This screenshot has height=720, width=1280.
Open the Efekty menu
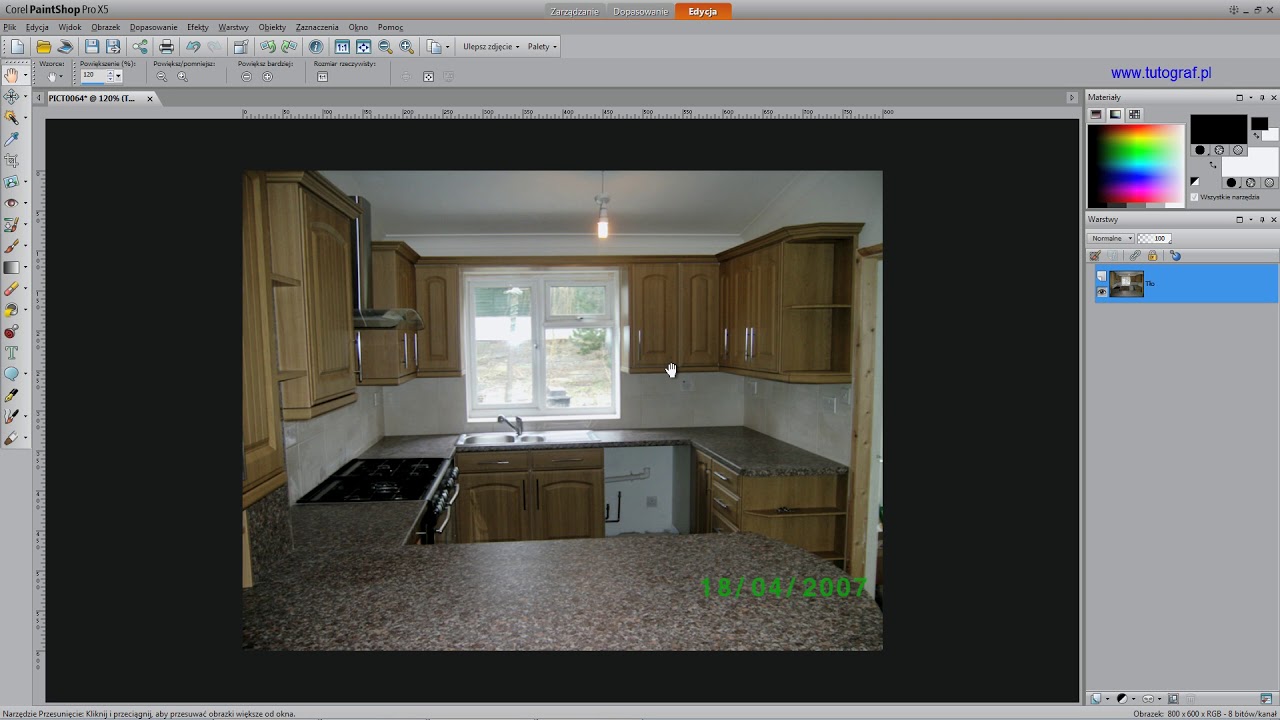pyautogui.click(x=198, y=27)
